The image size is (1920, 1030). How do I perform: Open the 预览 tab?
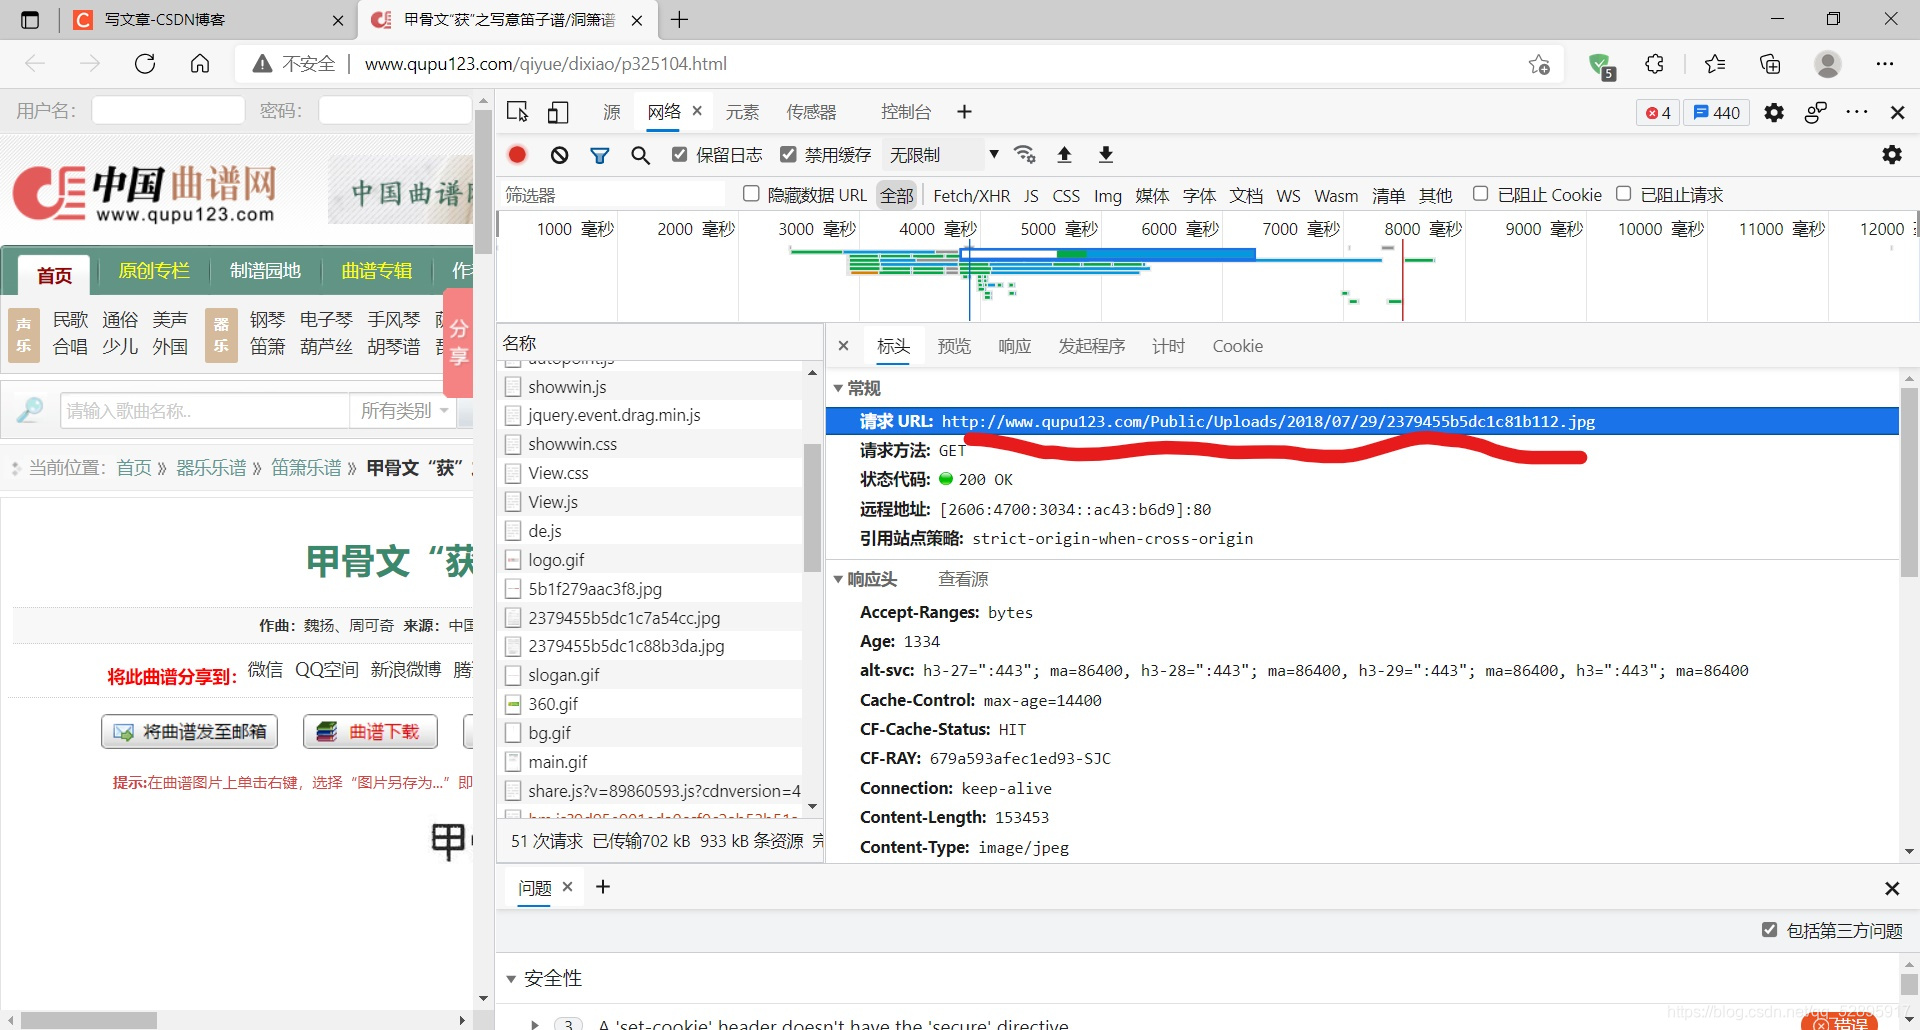(x=954, y=346)
